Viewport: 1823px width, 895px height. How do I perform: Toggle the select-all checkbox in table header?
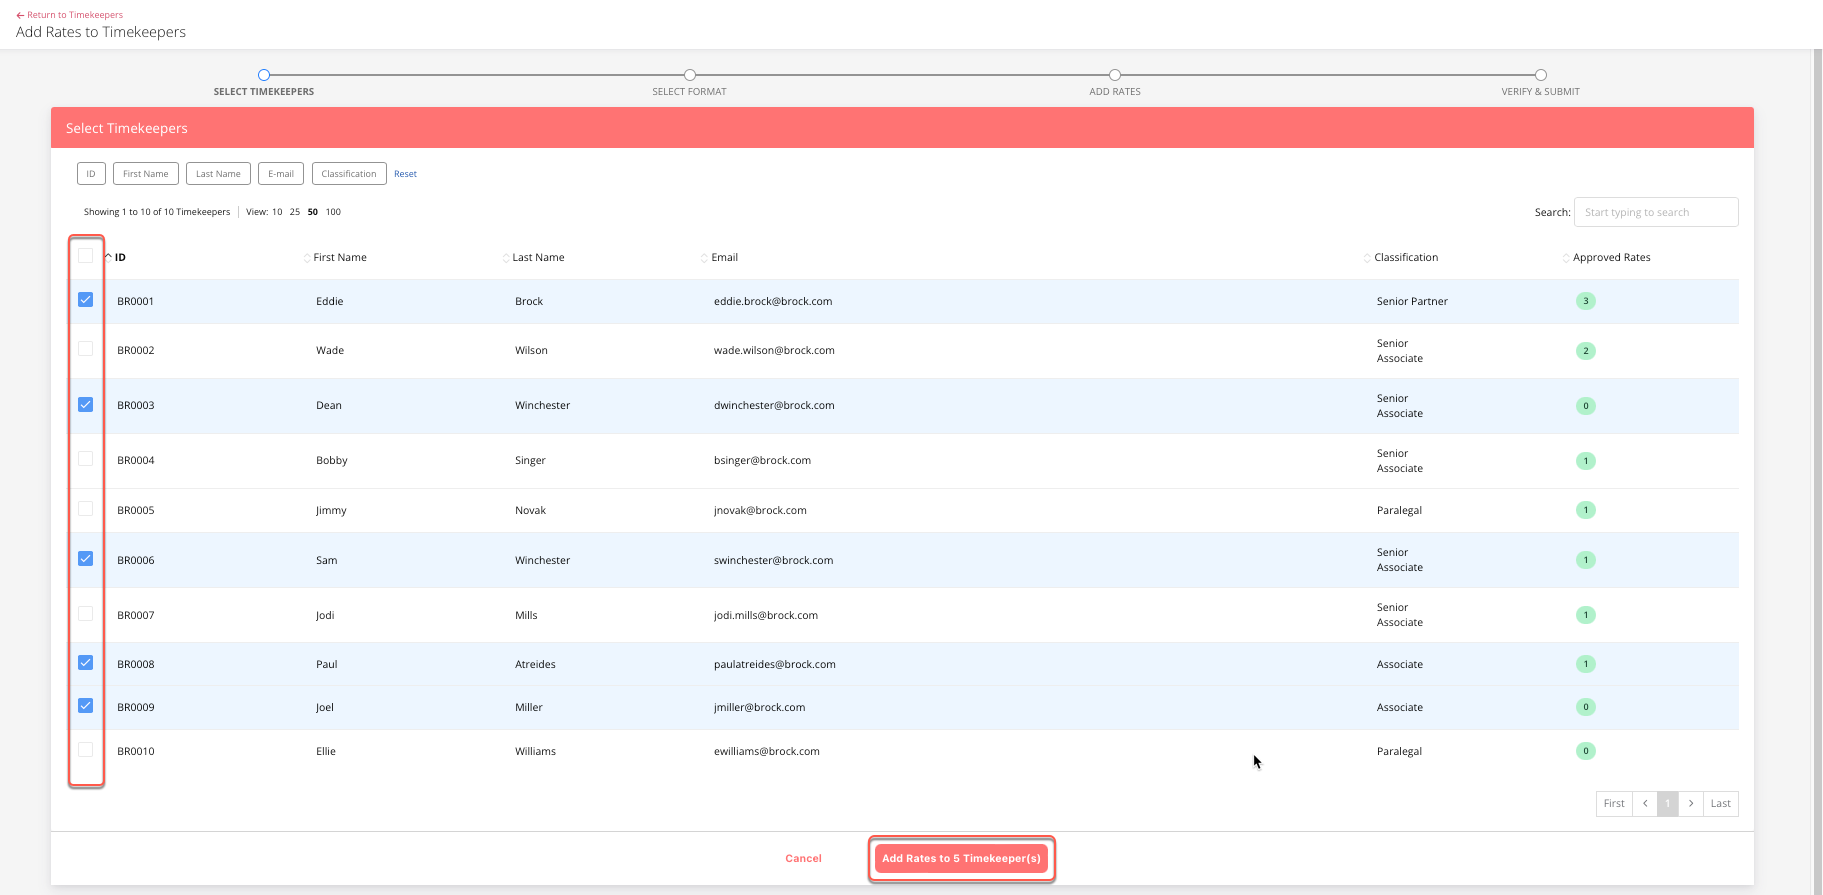(x=86, y=256)
